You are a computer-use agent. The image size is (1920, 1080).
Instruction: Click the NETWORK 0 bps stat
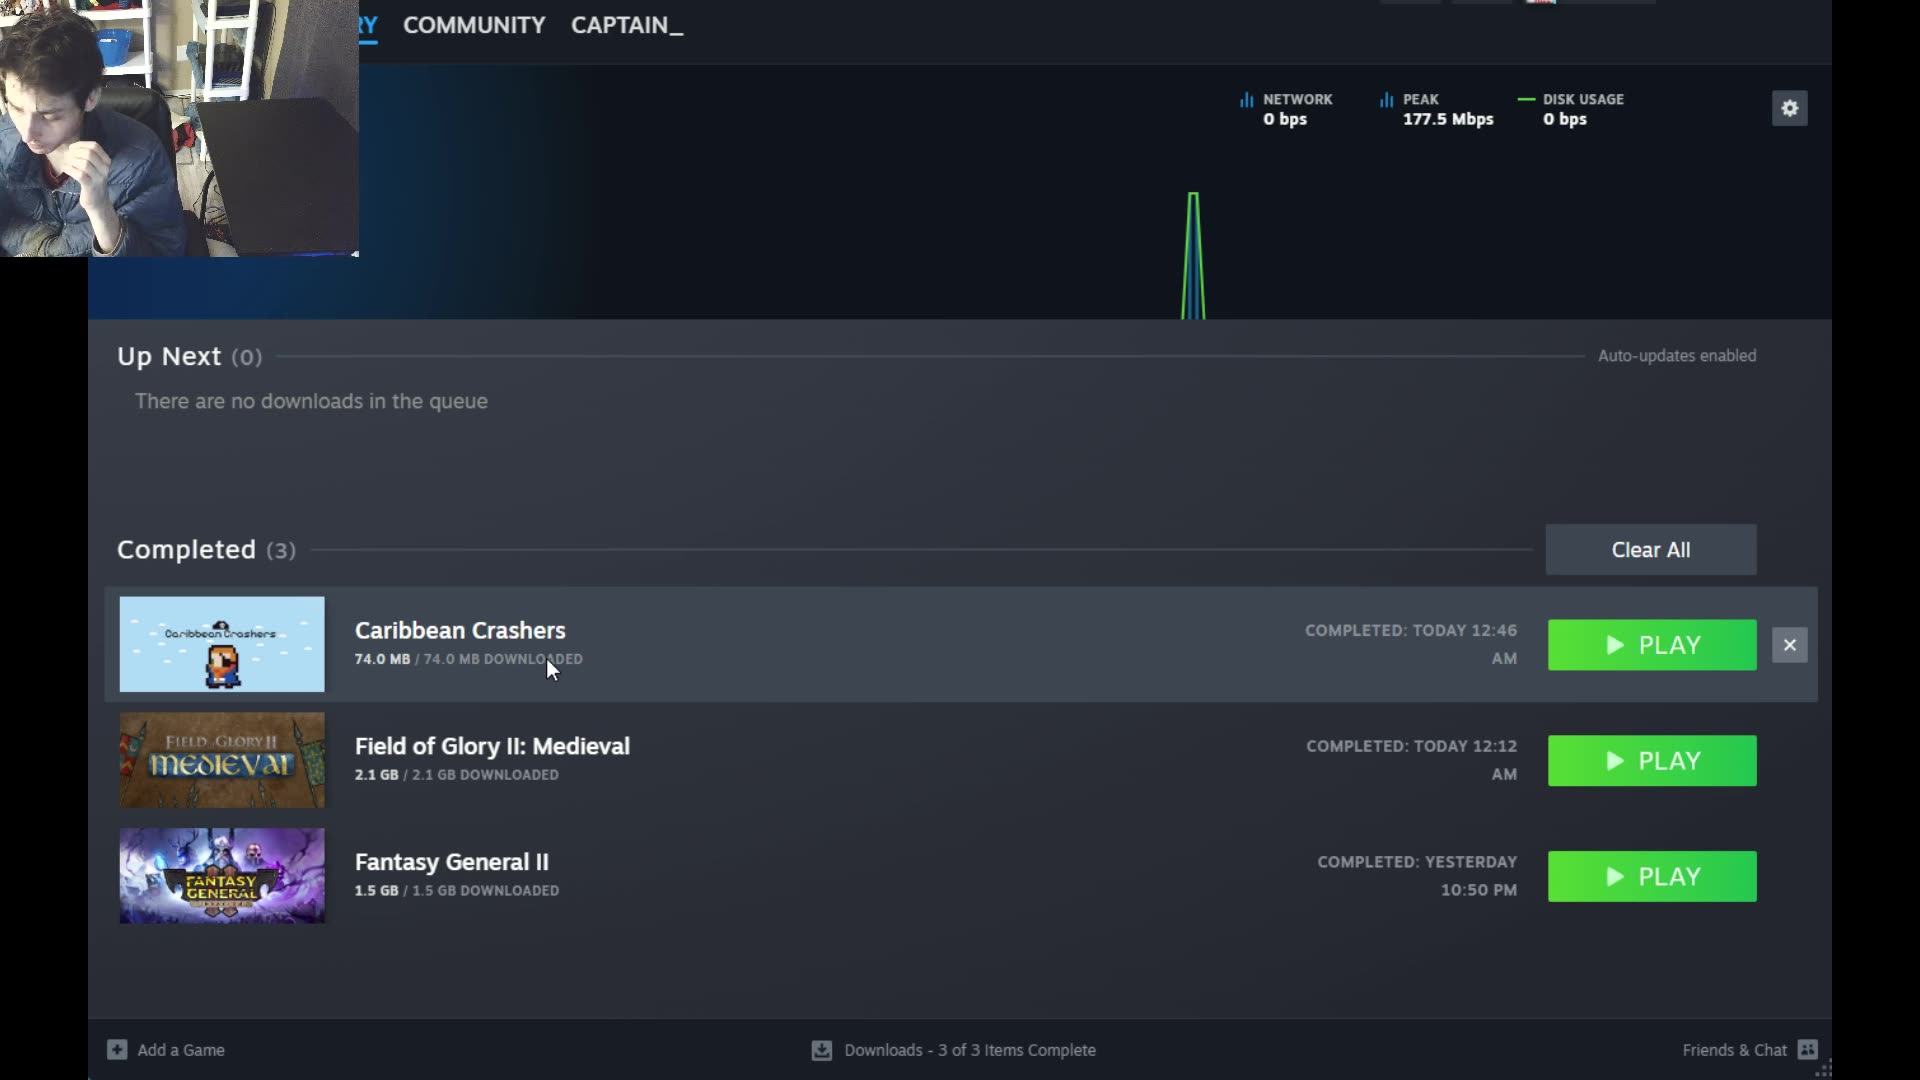pyautogui.click(x=1286, y=109)
